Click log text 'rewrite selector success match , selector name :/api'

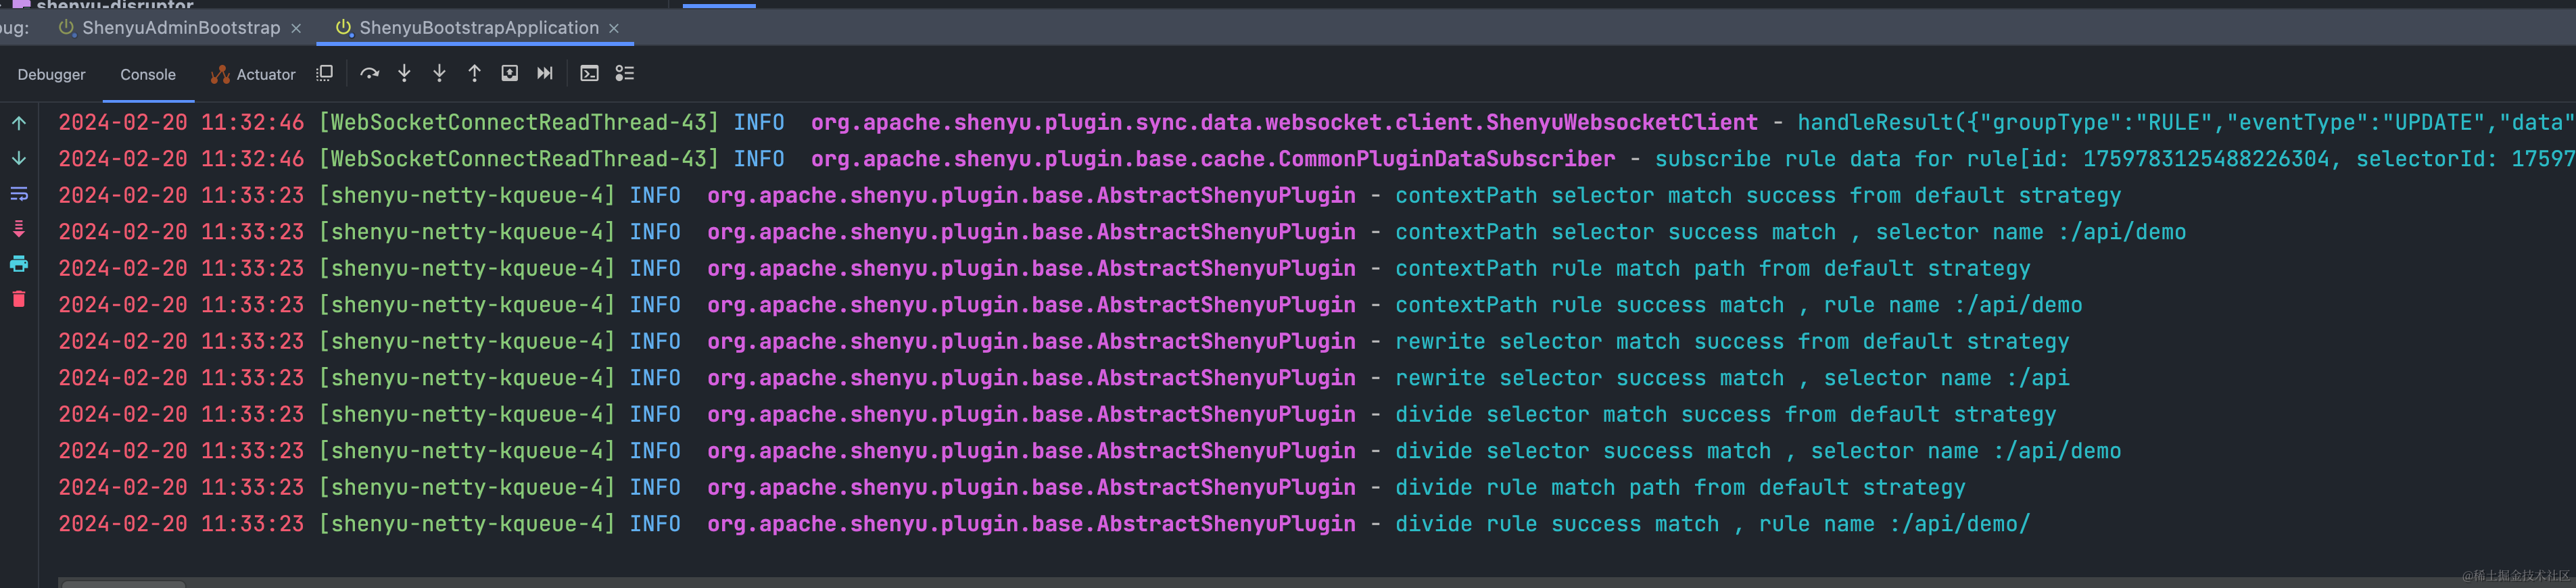pyautogui.click(x=1732, y=378)
